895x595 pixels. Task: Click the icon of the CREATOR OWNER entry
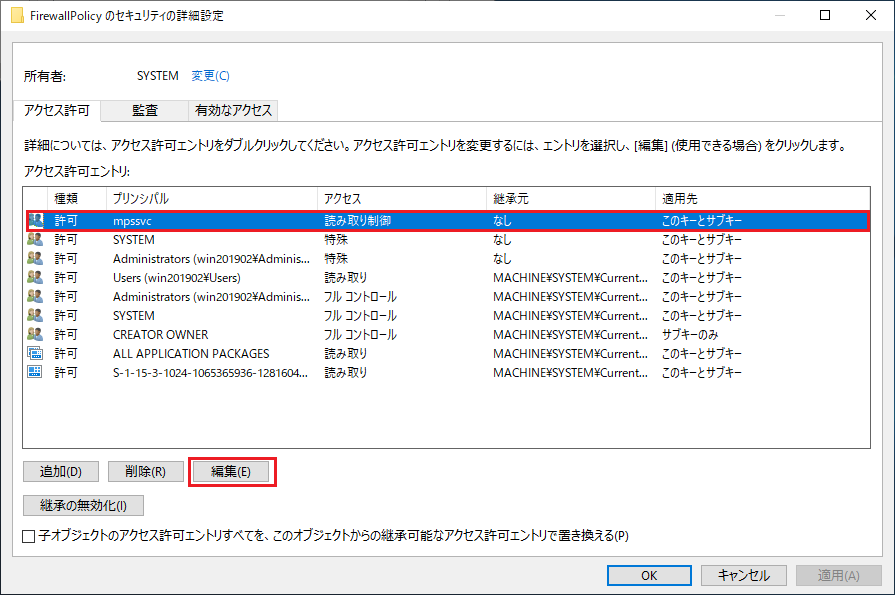(35, 334)
